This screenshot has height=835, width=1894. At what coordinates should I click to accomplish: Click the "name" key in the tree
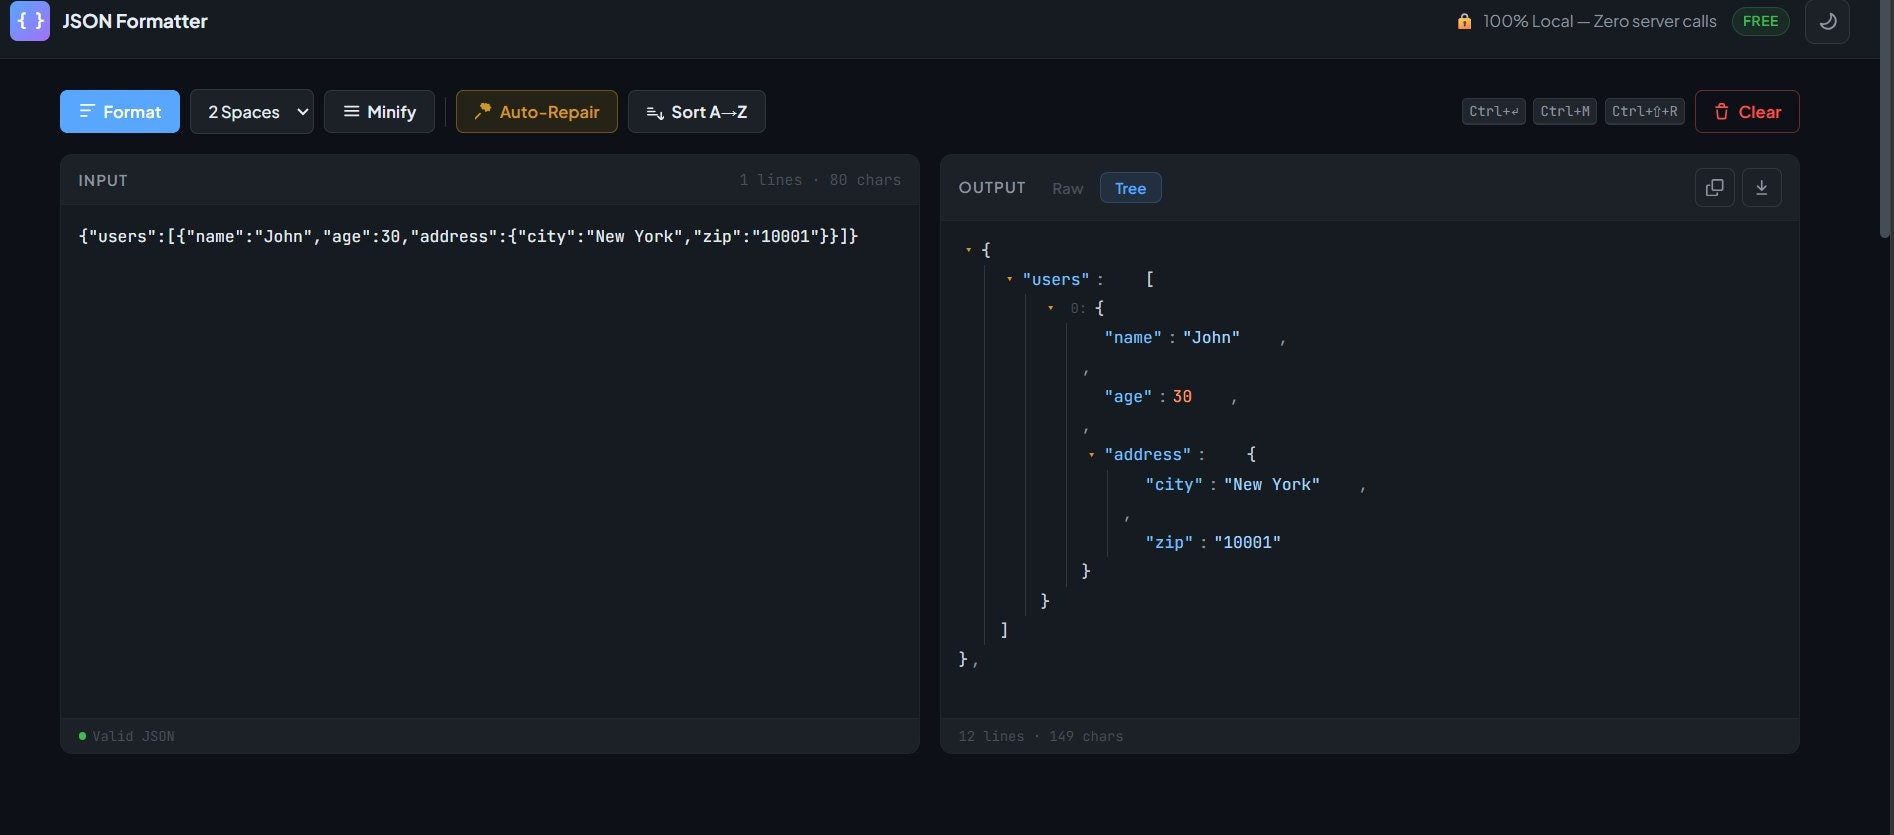pyautogui.click(x=1133, y=338)
